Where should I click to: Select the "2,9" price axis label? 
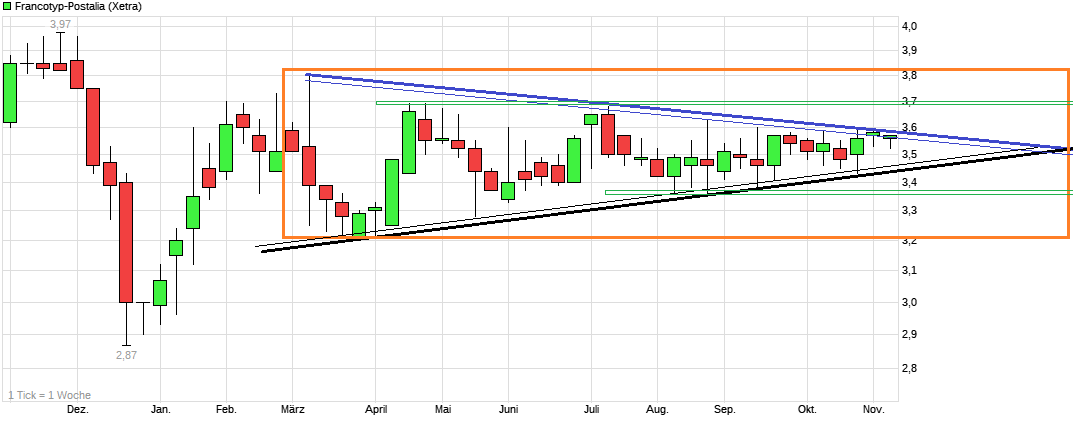909,334
